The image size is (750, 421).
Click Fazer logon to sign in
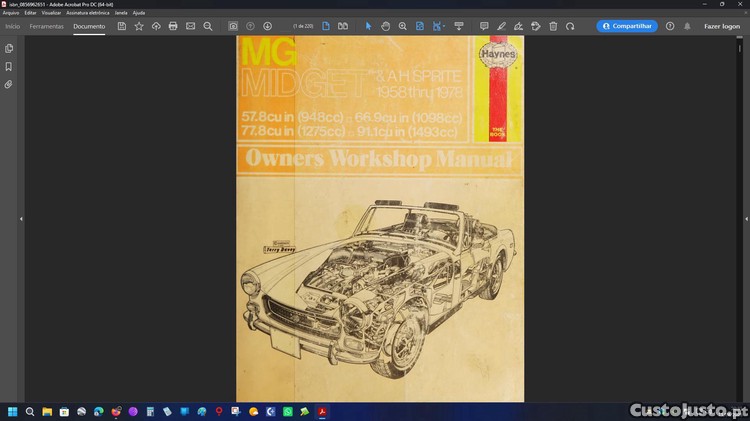click(x=722, y=26)
